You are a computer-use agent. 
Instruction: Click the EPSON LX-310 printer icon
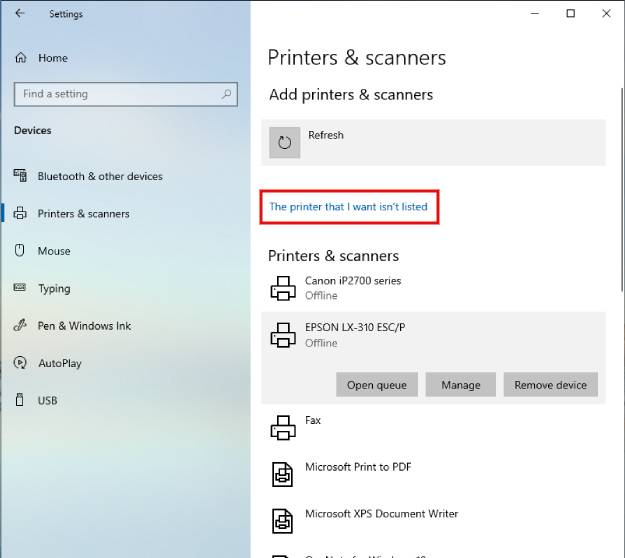[x=283, y=335]
